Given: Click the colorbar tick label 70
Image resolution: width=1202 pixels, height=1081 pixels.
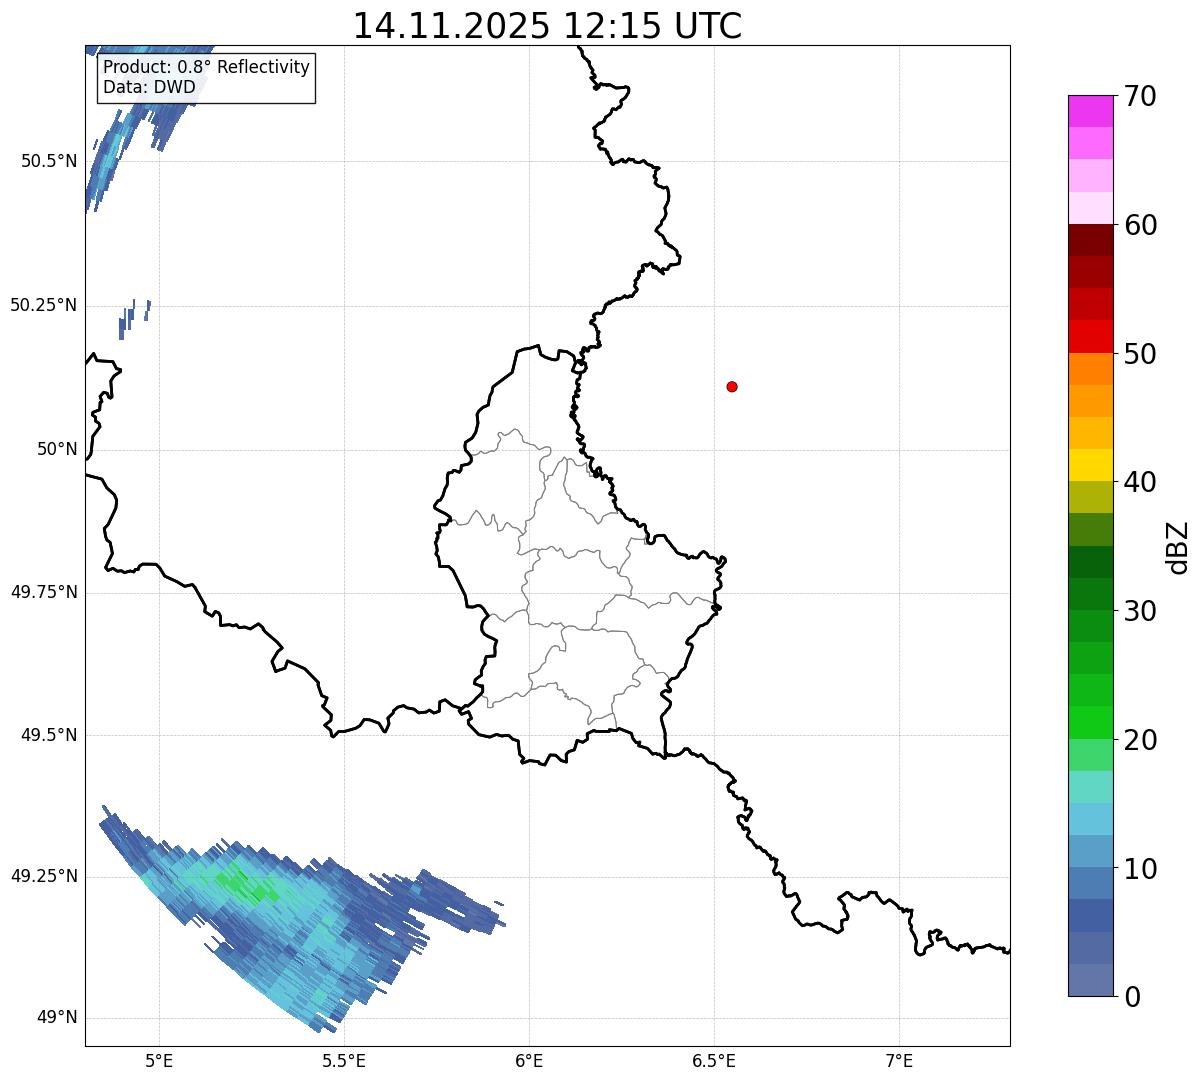Looking at the screenshot, I should (x=1140, y=96).
